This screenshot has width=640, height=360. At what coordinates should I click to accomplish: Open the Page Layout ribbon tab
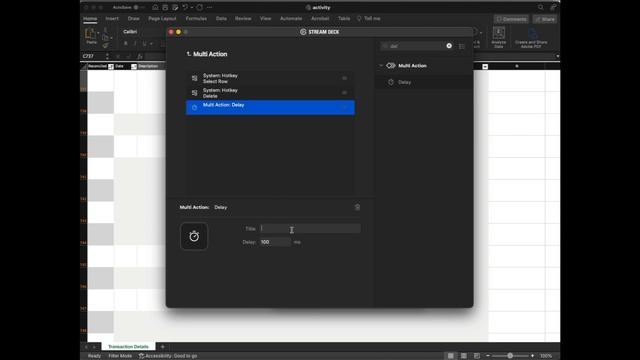[162, 18]
